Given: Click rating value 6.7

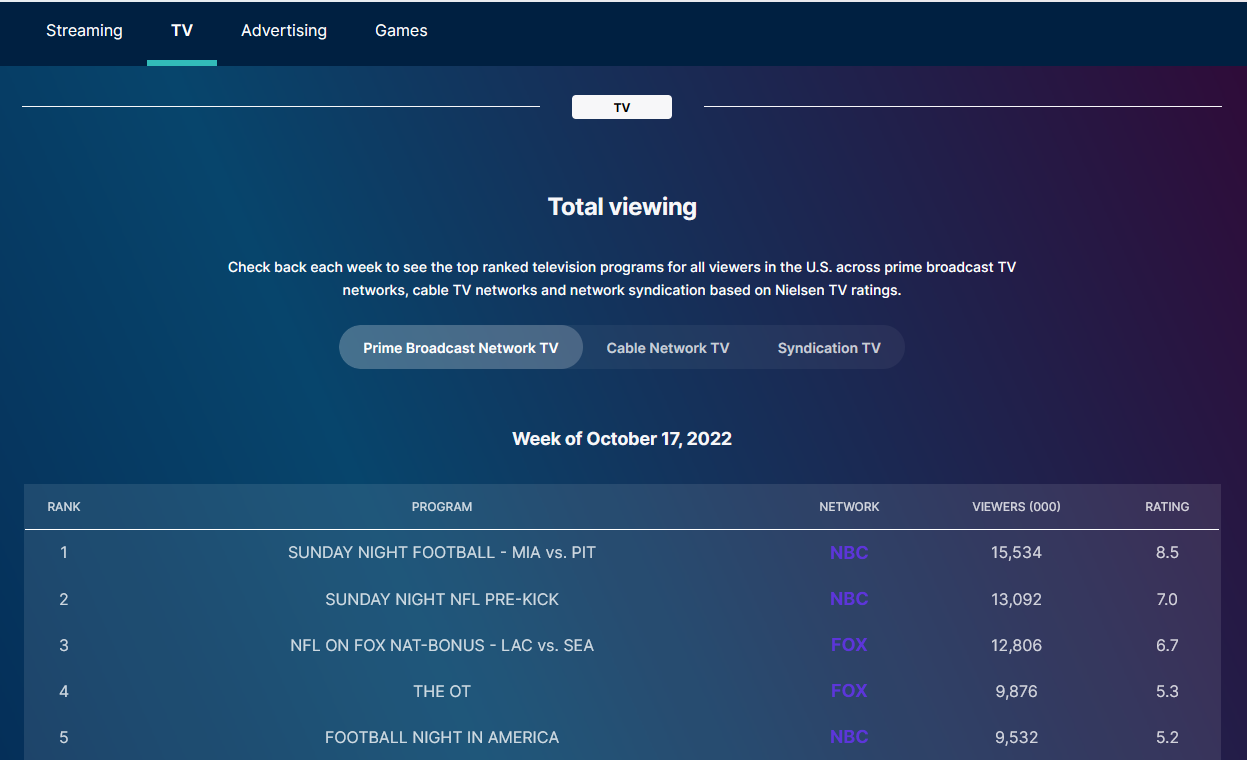Looking at the screenshot, I should click(x=1167, y=645).
